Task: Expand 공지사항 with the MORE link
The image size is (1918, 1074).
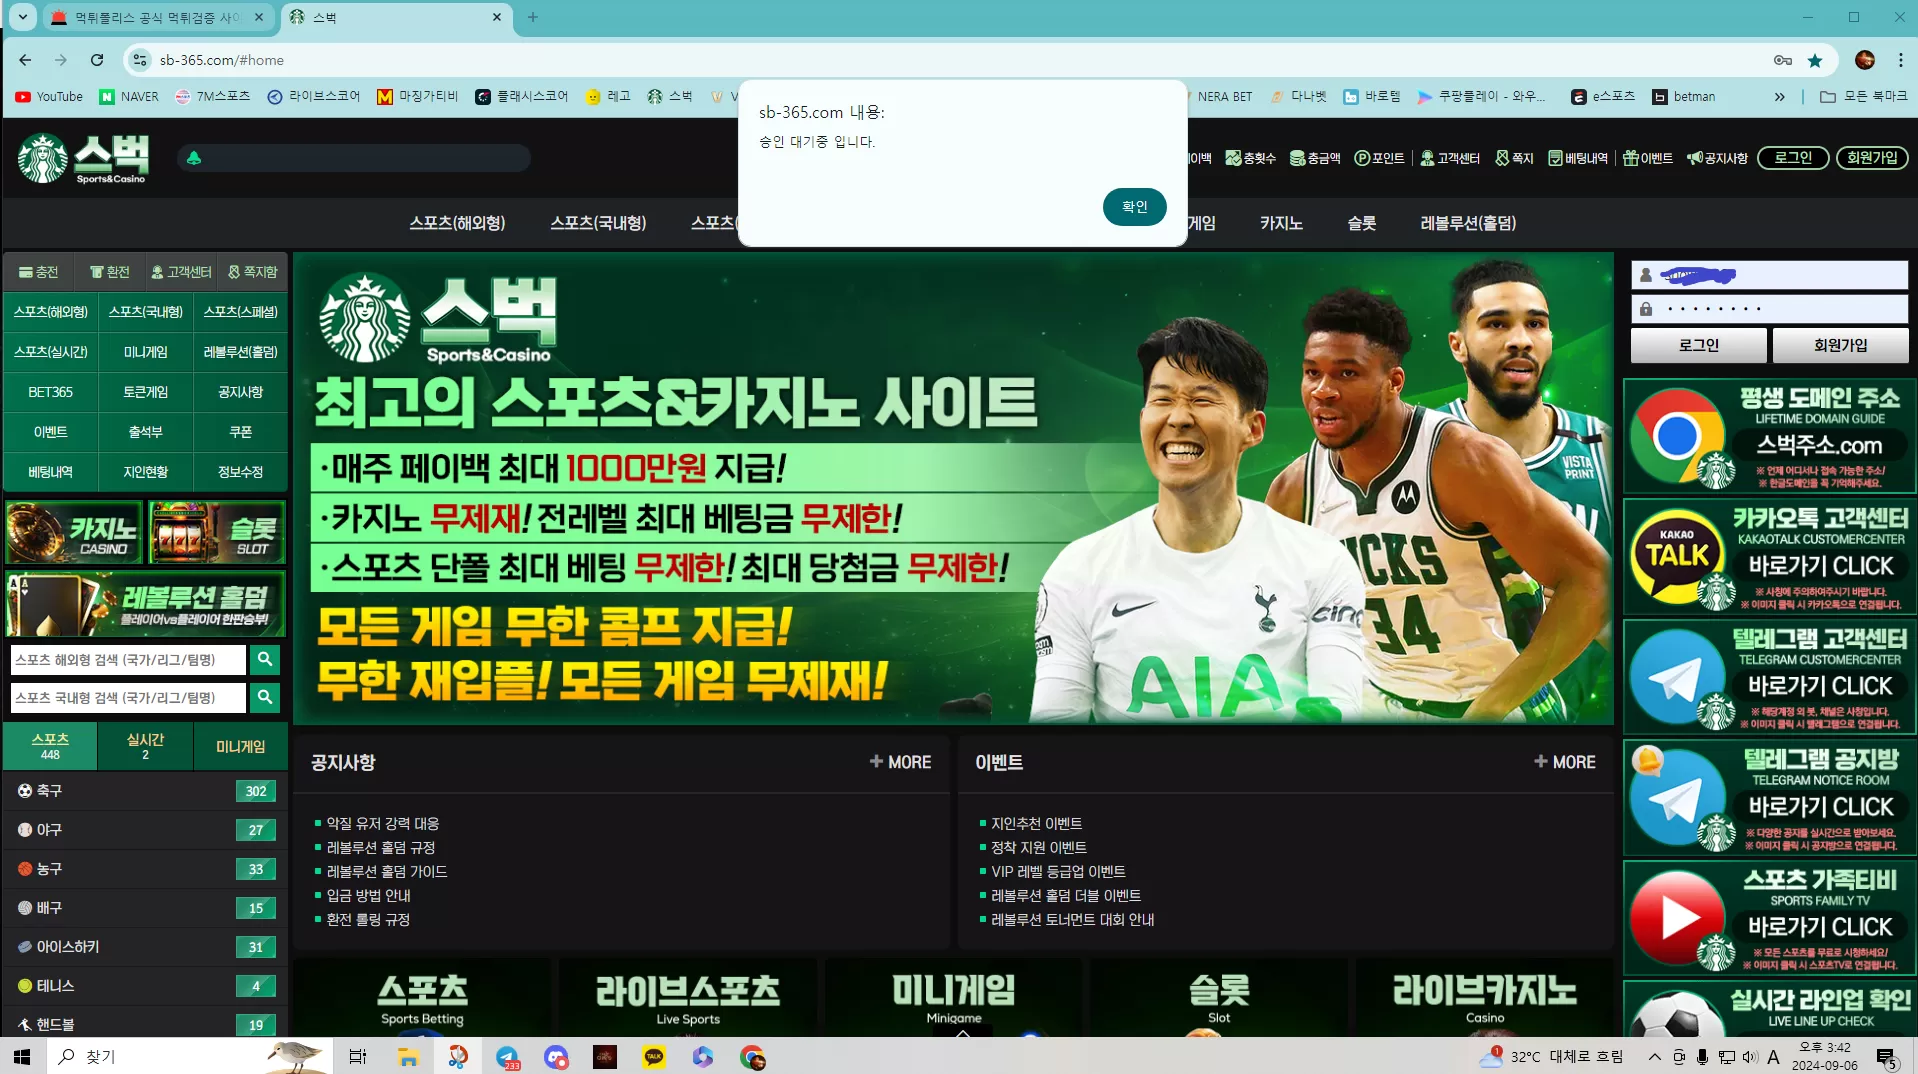Action: [900, 762]
